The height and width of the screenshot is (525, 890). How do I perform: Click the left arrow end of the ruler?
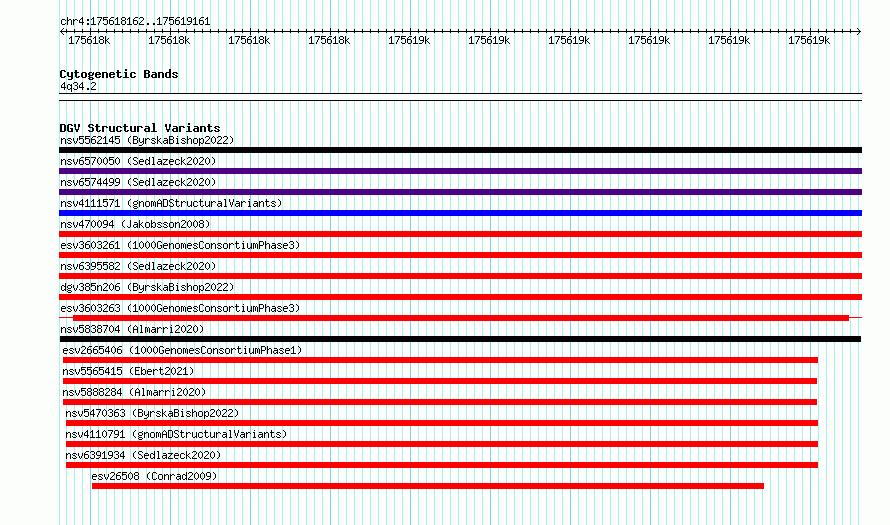pos(62,31)
